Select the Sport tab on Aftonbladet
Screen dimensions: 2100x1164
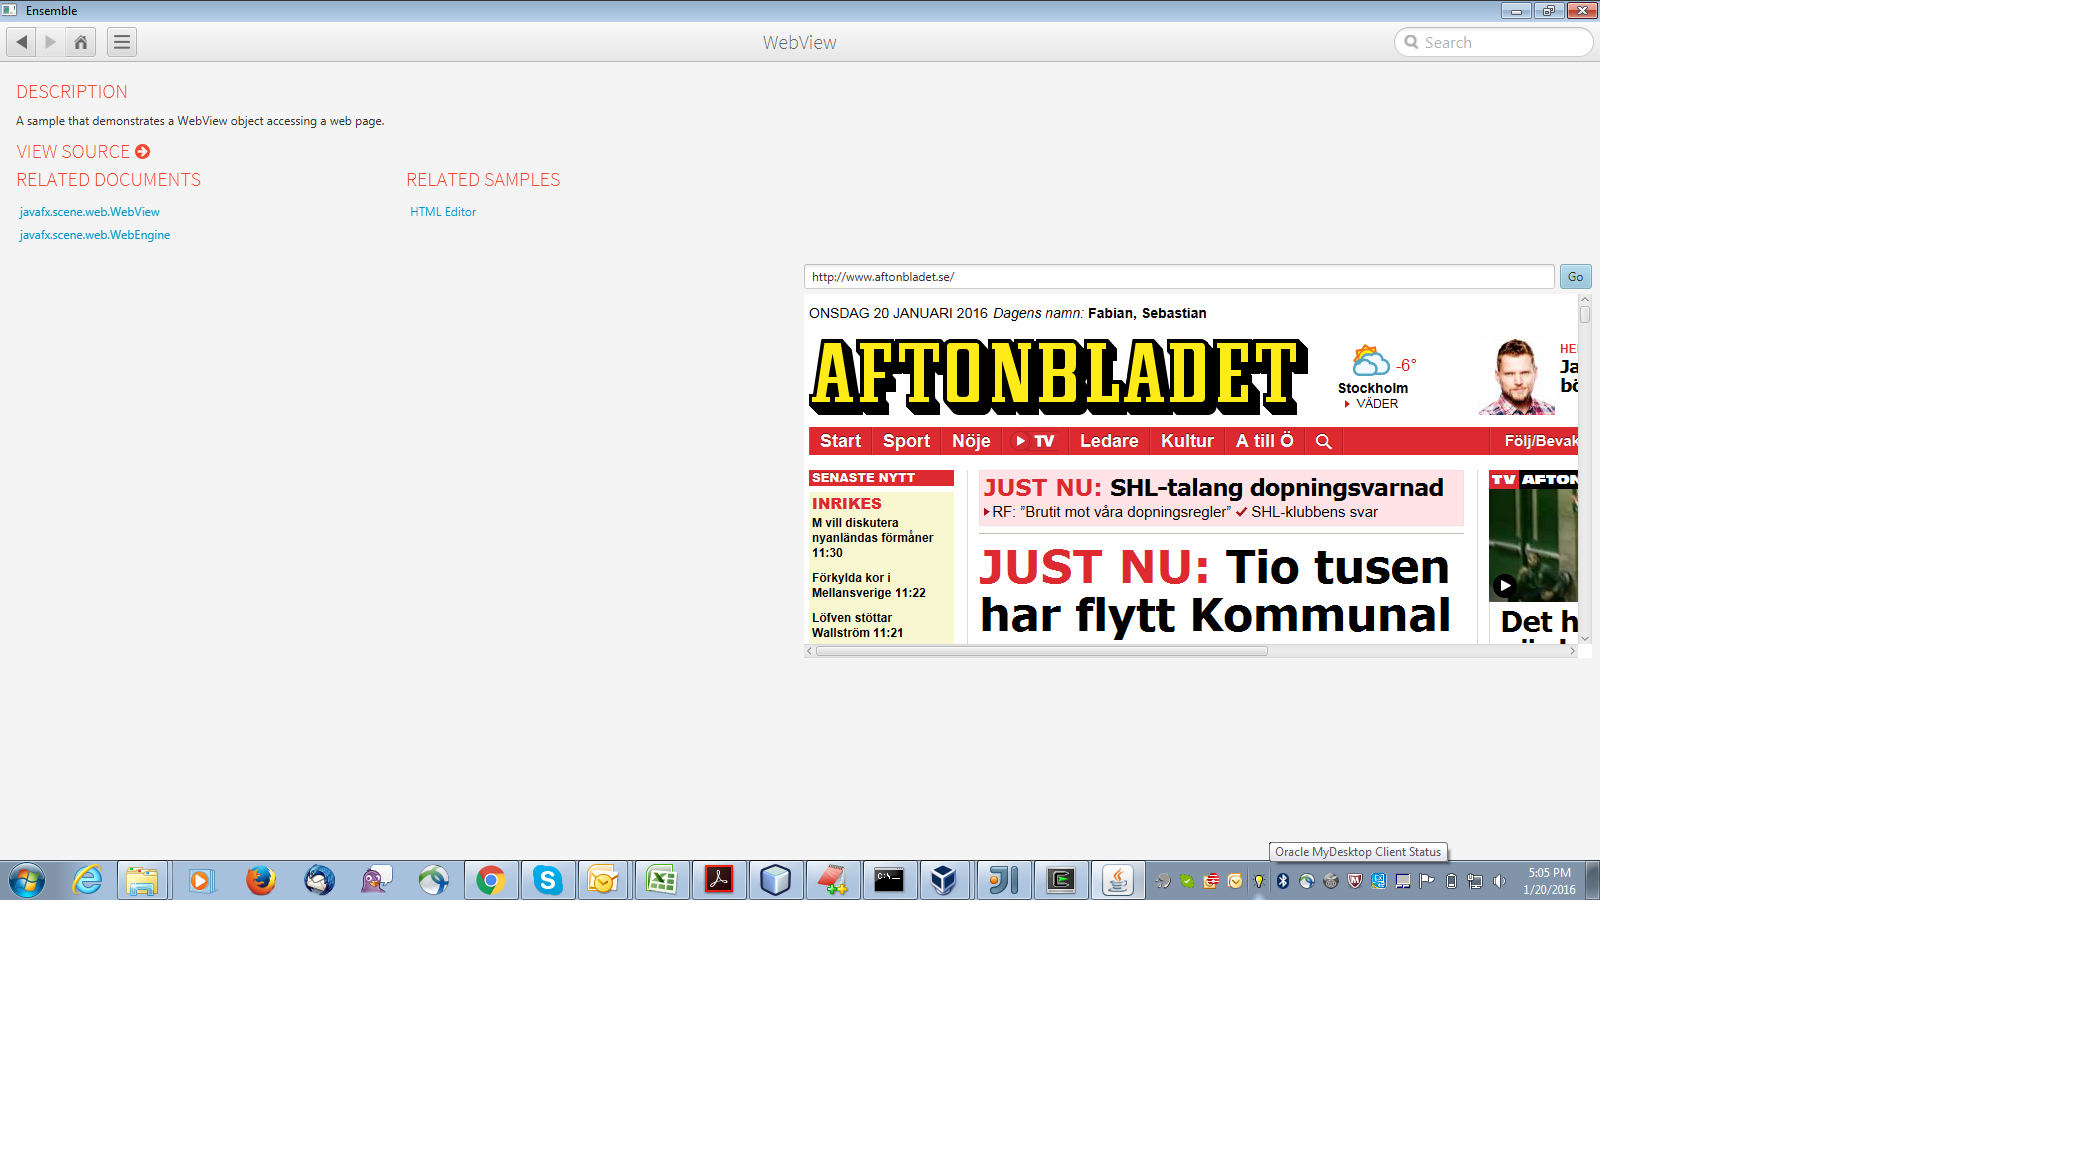[906, 441]
